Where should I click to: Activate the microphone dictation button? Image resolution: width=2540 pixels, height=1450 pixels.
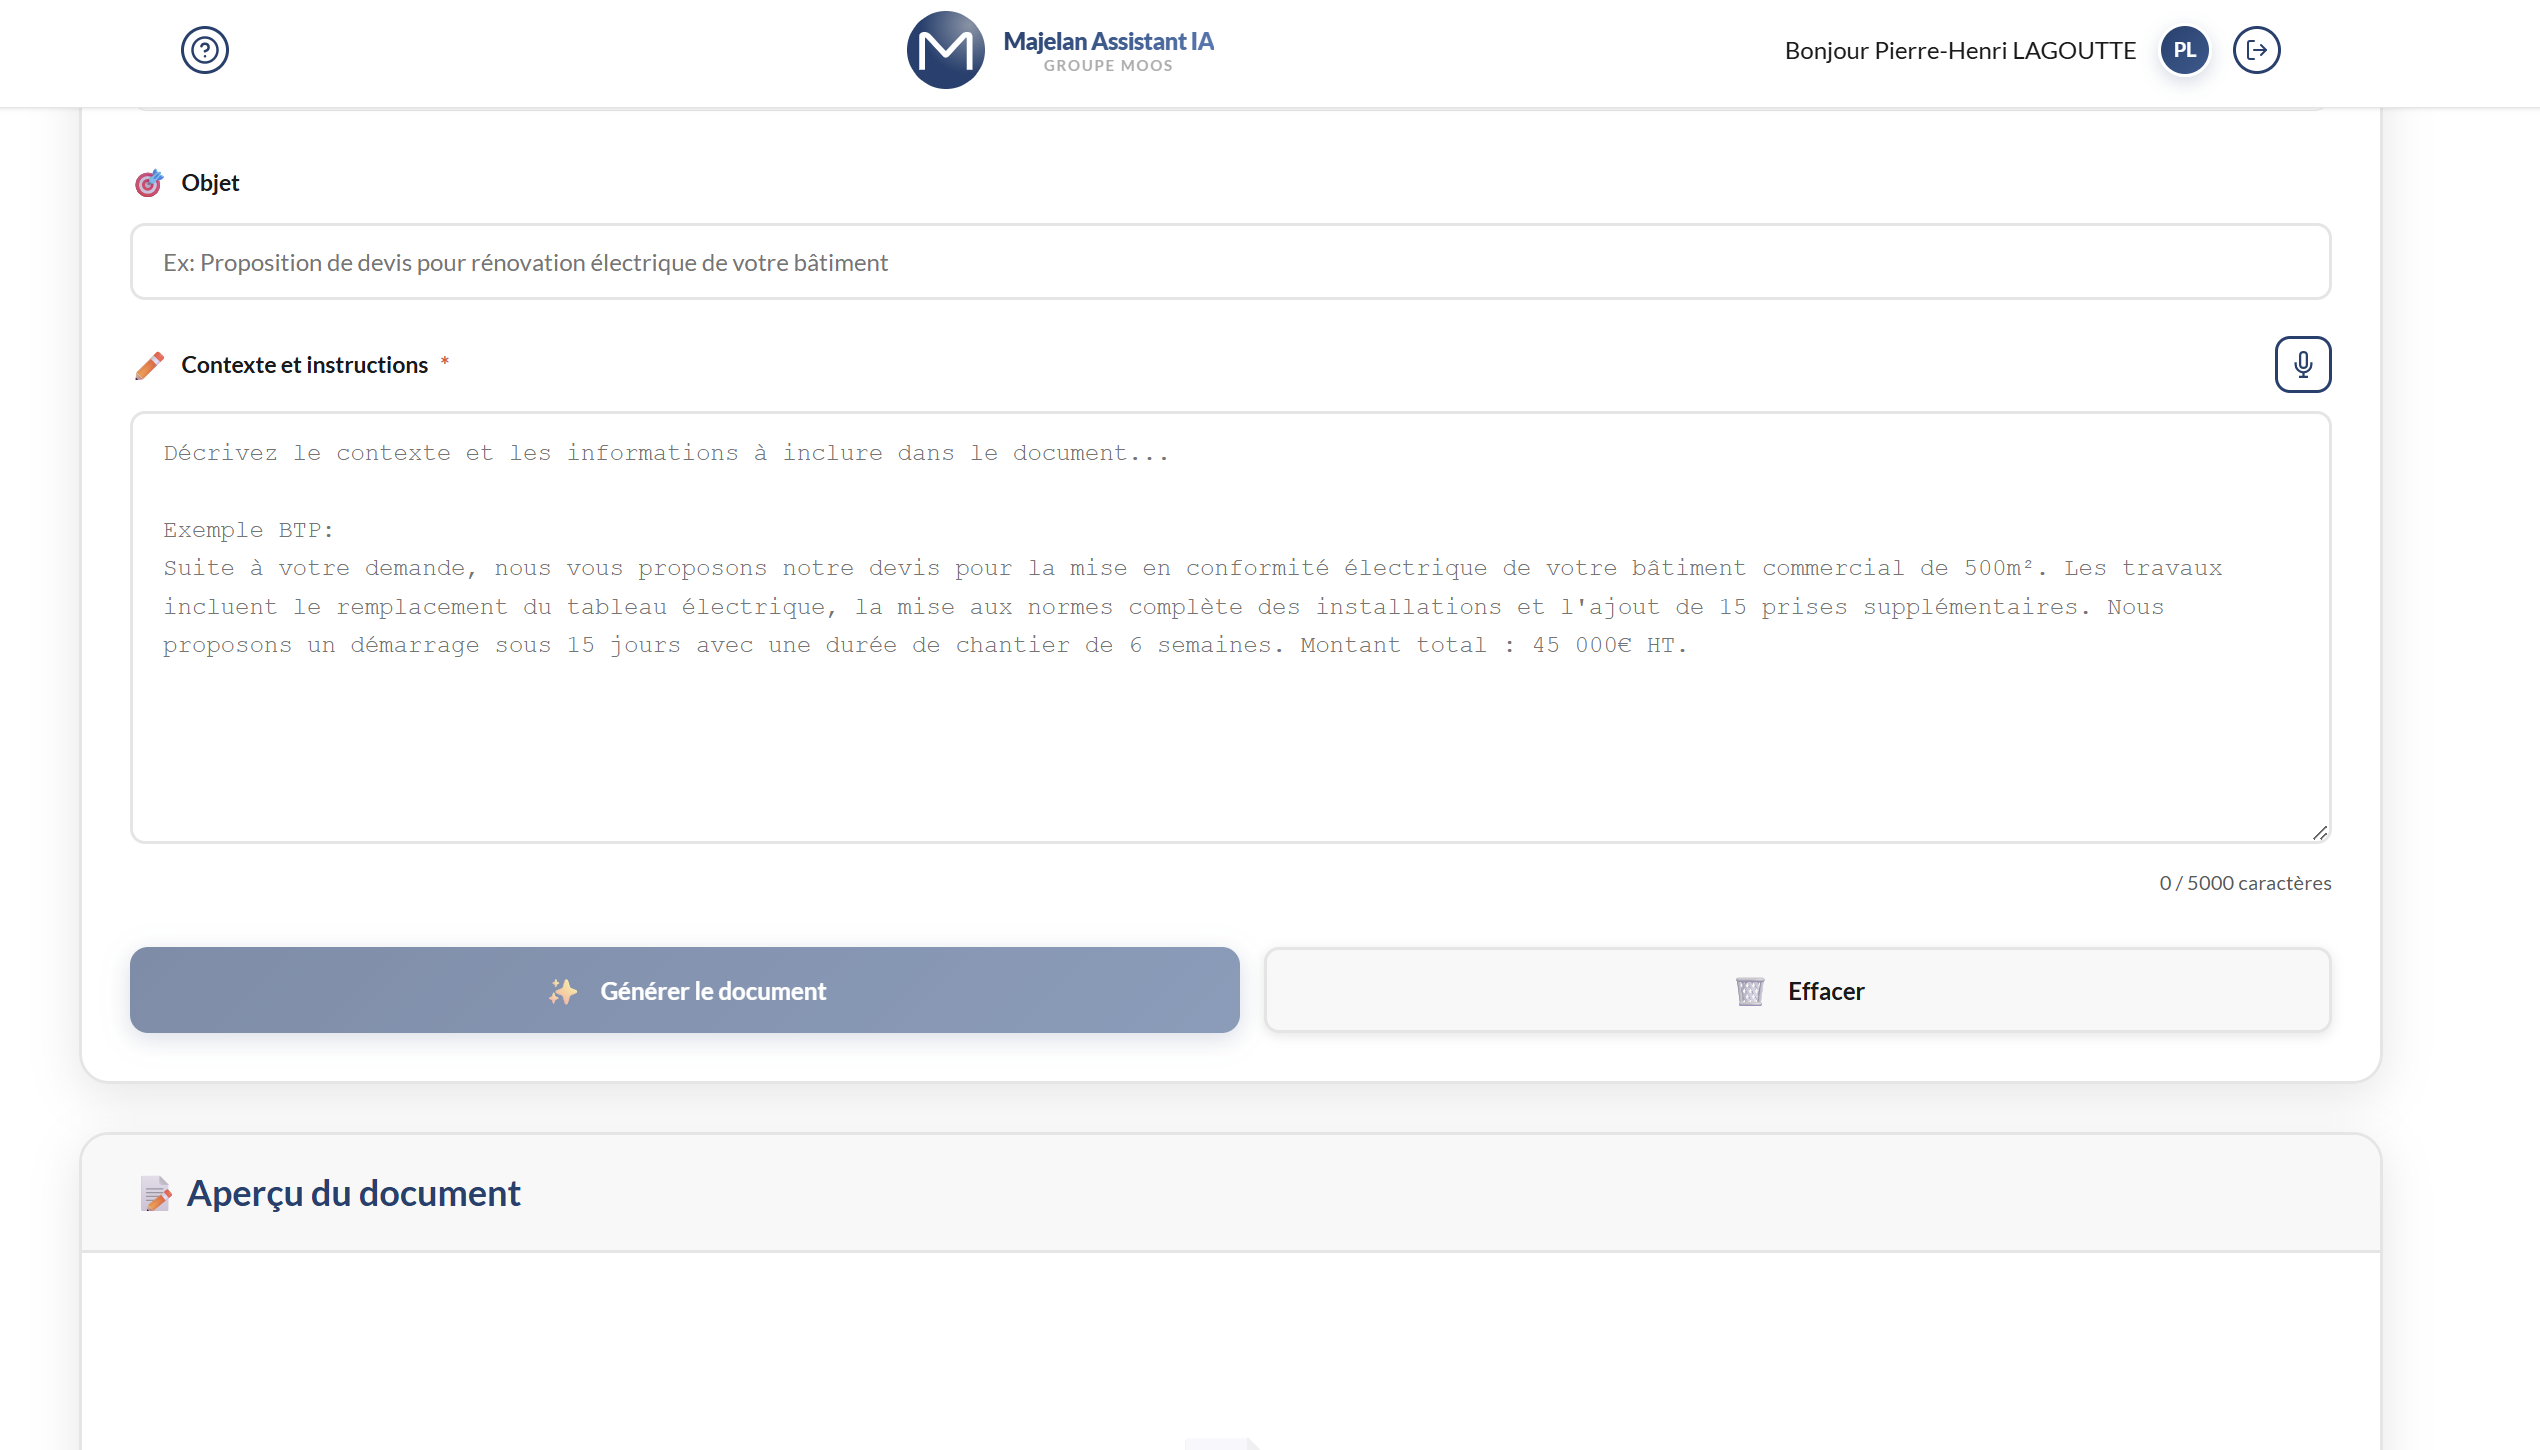pyautogui.click(x=2303, y=364)
